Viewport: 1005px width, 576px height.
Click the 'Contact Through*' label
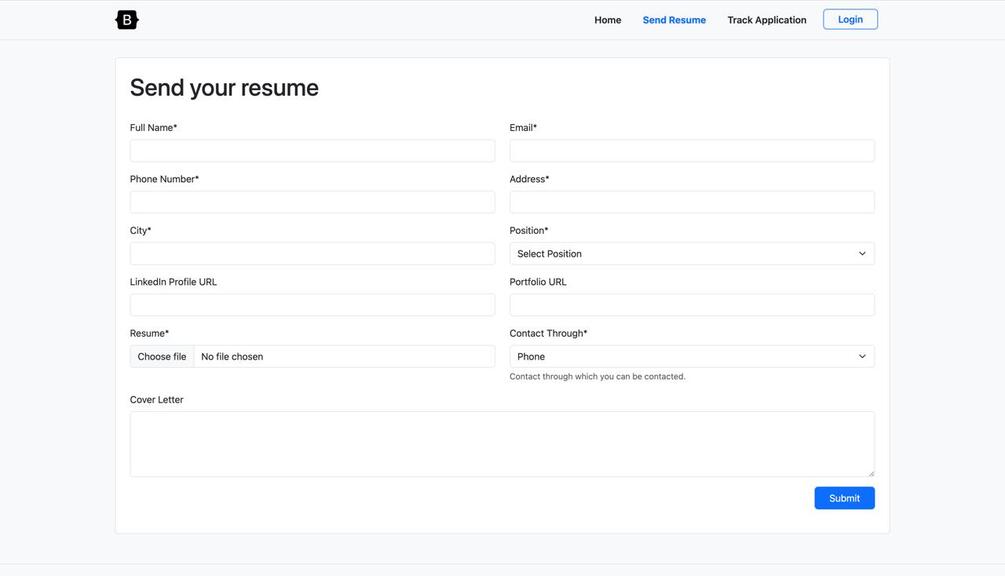[548, 333]
